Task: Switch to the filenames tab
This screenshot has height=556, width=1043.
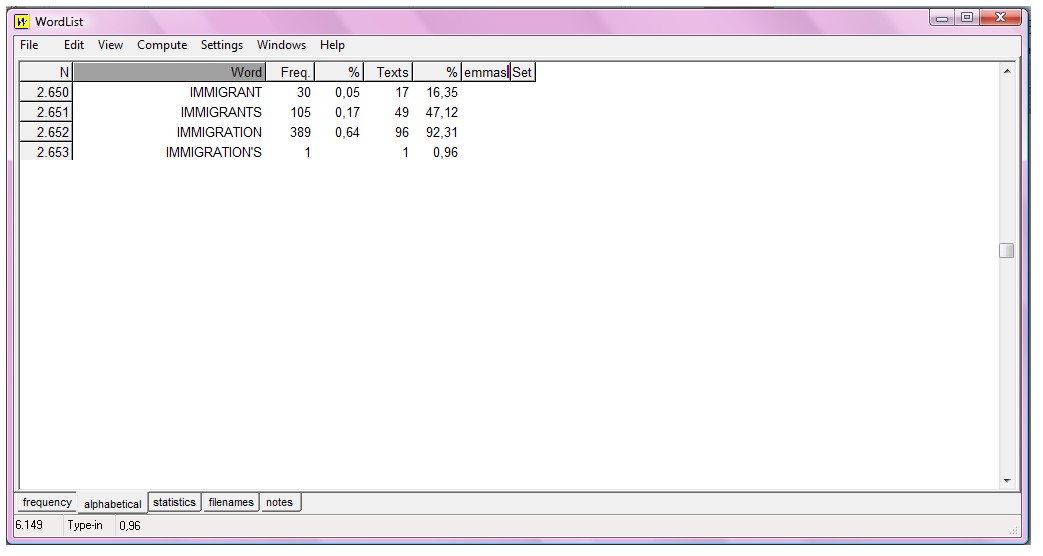Action: [x=231, y=502]
